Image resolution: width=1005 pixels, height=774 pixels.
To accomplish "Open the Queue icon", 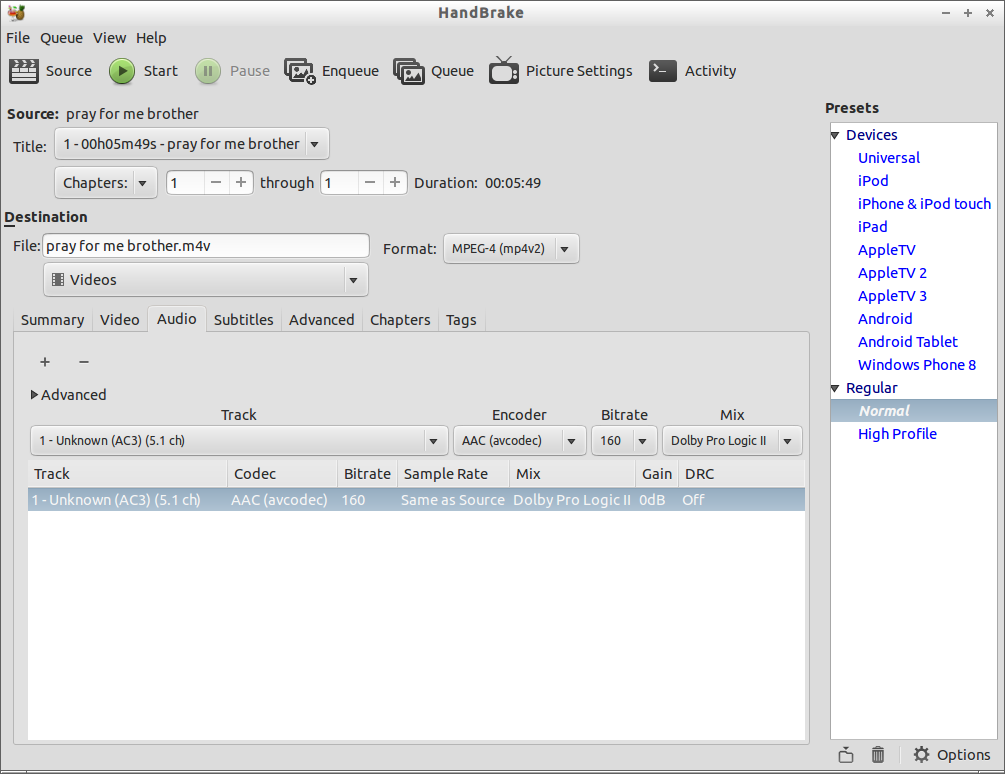I will 409,71.
